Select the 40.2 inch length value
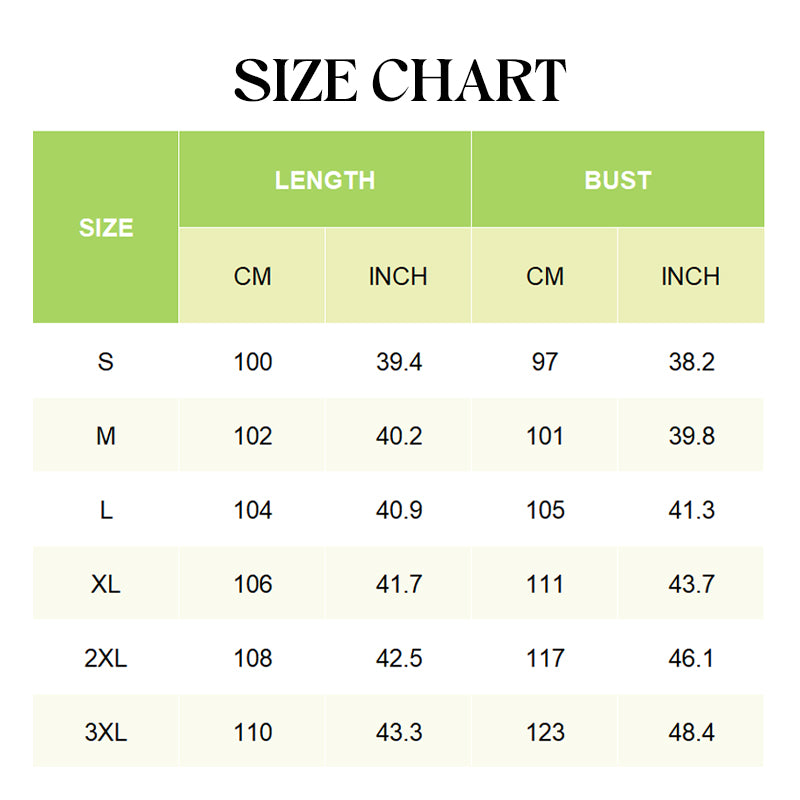 coord(399,436)
